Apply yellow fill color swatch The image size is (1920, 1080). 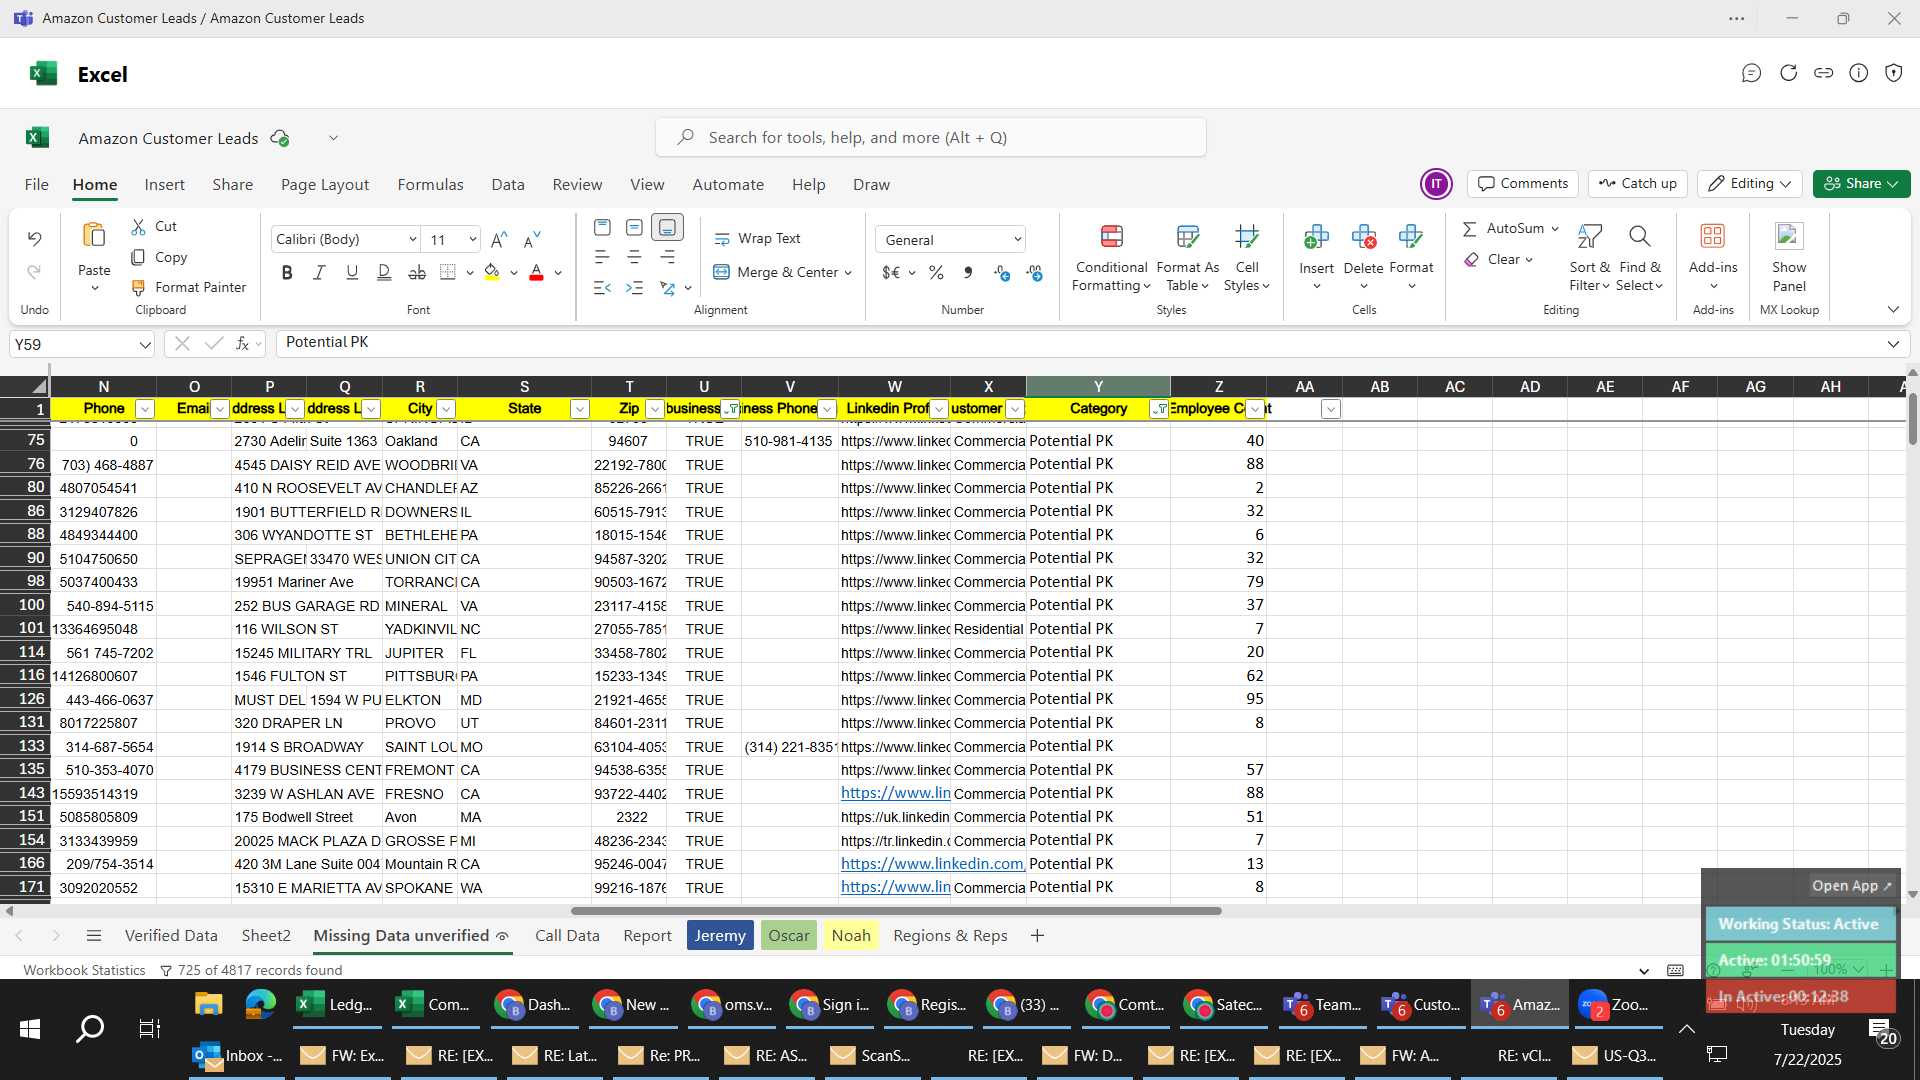click(491, 272)
